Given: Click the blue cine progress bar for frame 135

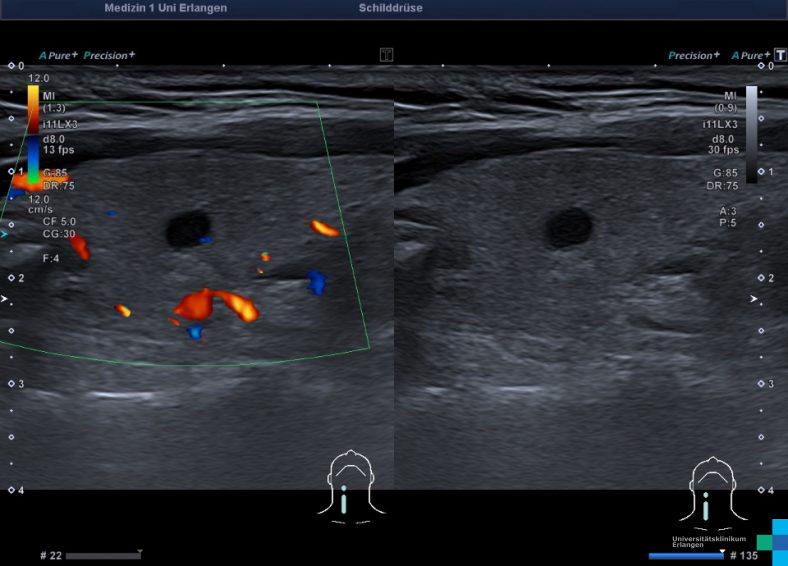Looking at the screenshot, I should tap(685, 556).
